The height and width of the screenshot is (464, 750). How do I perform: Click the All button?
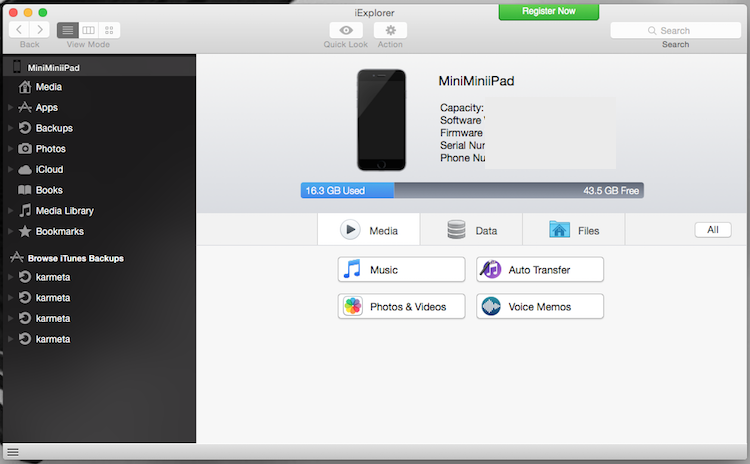pos(713,230)
